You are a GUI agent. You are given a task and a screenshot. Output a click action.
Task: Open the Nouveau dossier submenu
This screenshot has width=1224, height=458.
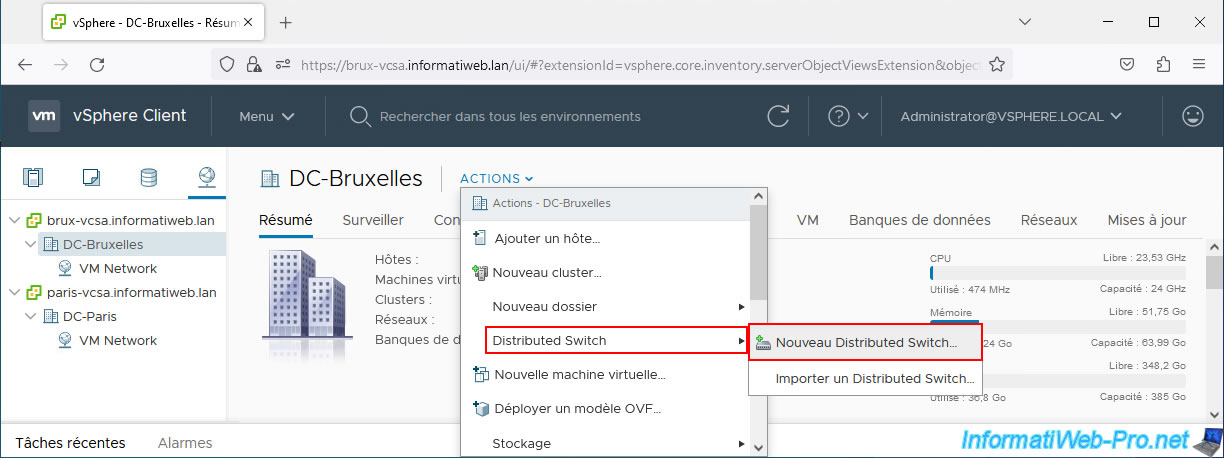[x=606, y=306]
